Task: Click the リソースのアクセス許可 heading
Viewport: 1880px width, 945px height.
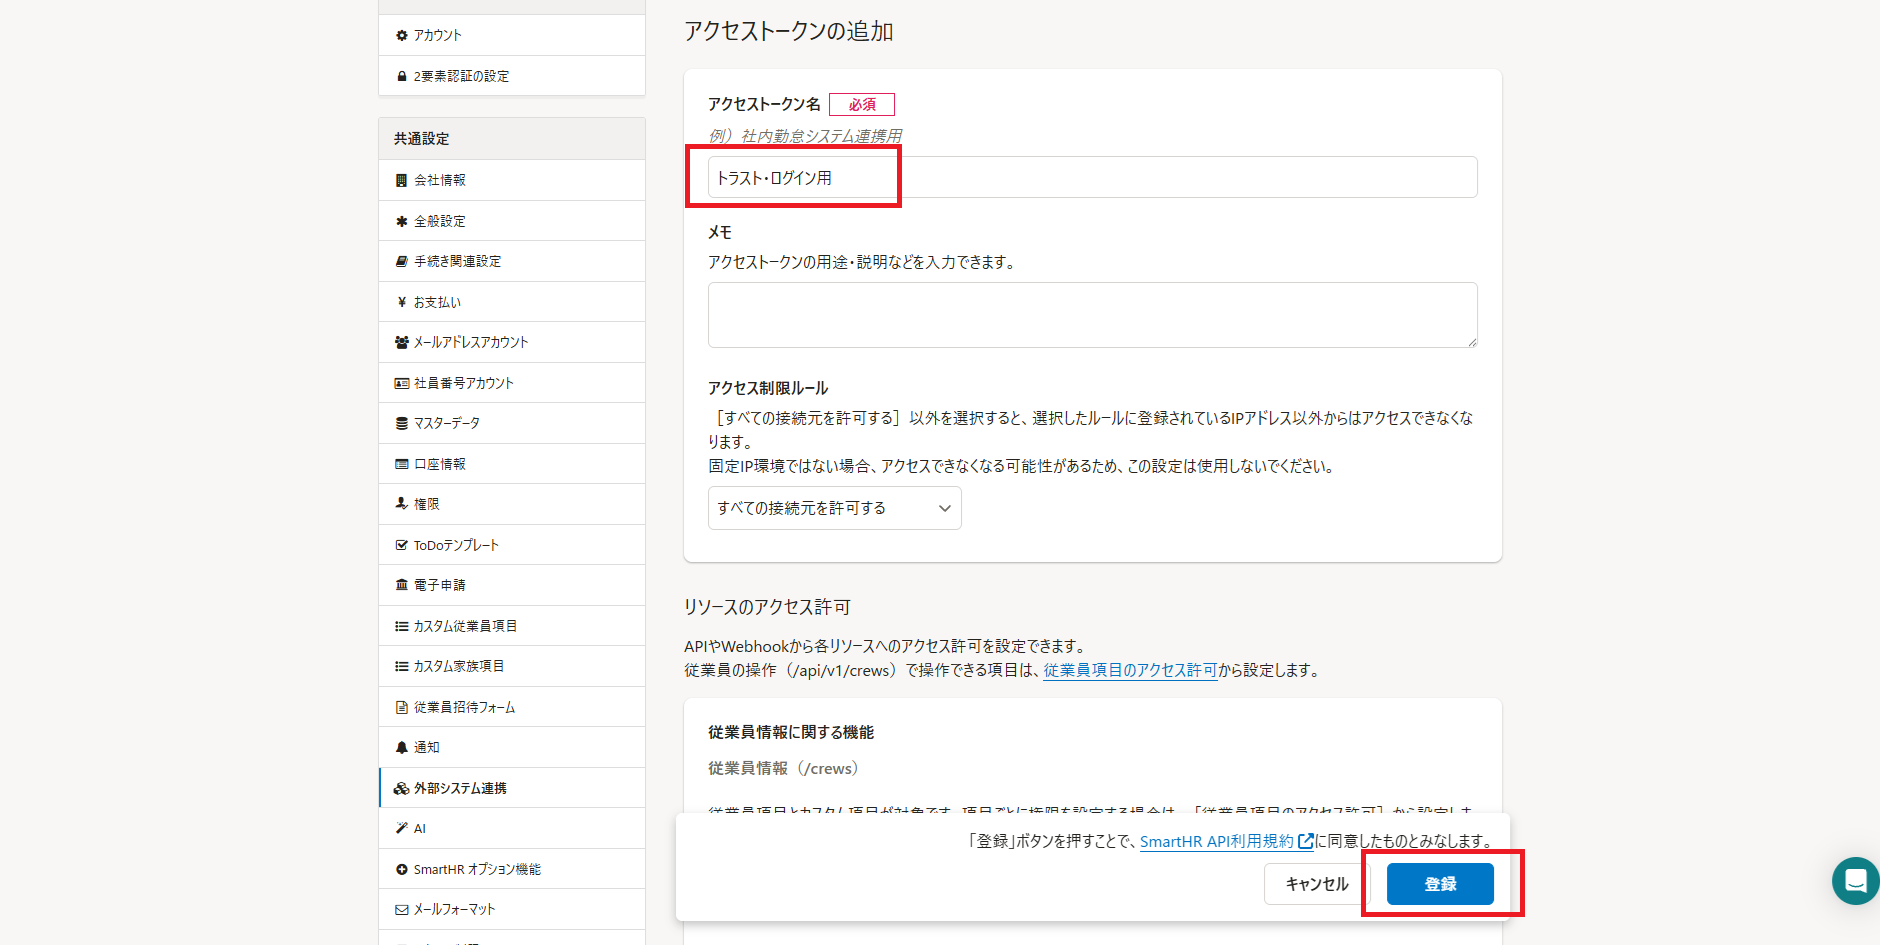Action: click(767, 607)
